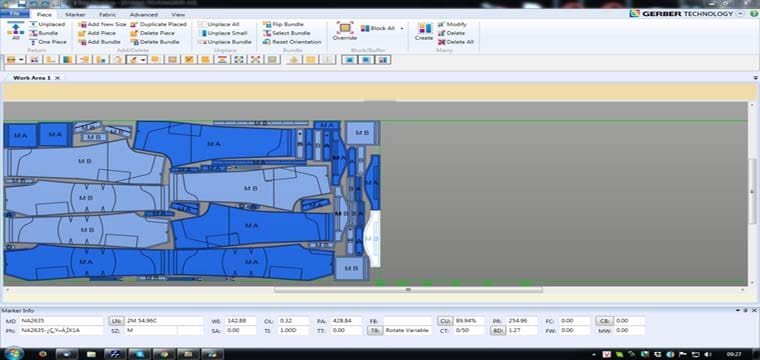This screenshot has width=760, height=360.
Task: Return Bundle in the Return group
Action: coord(44,33)
